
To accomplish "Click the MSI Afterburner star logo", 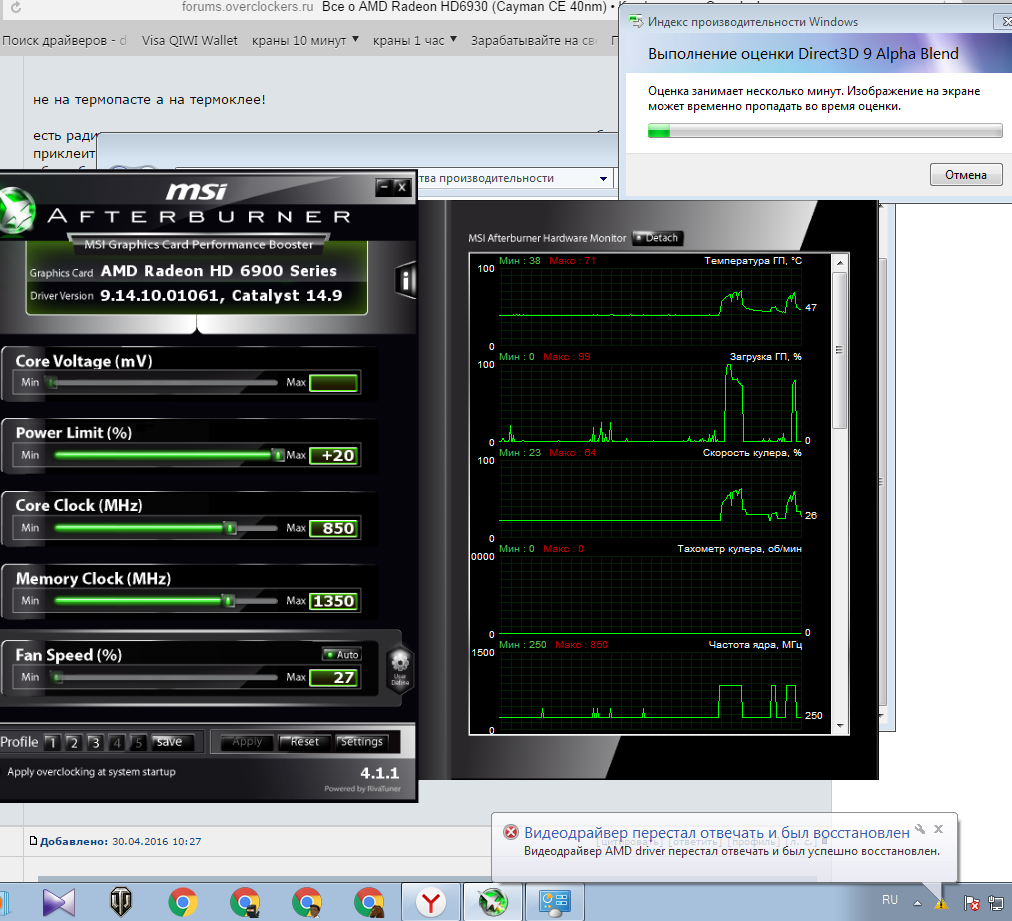I will [x=16, y=210].
